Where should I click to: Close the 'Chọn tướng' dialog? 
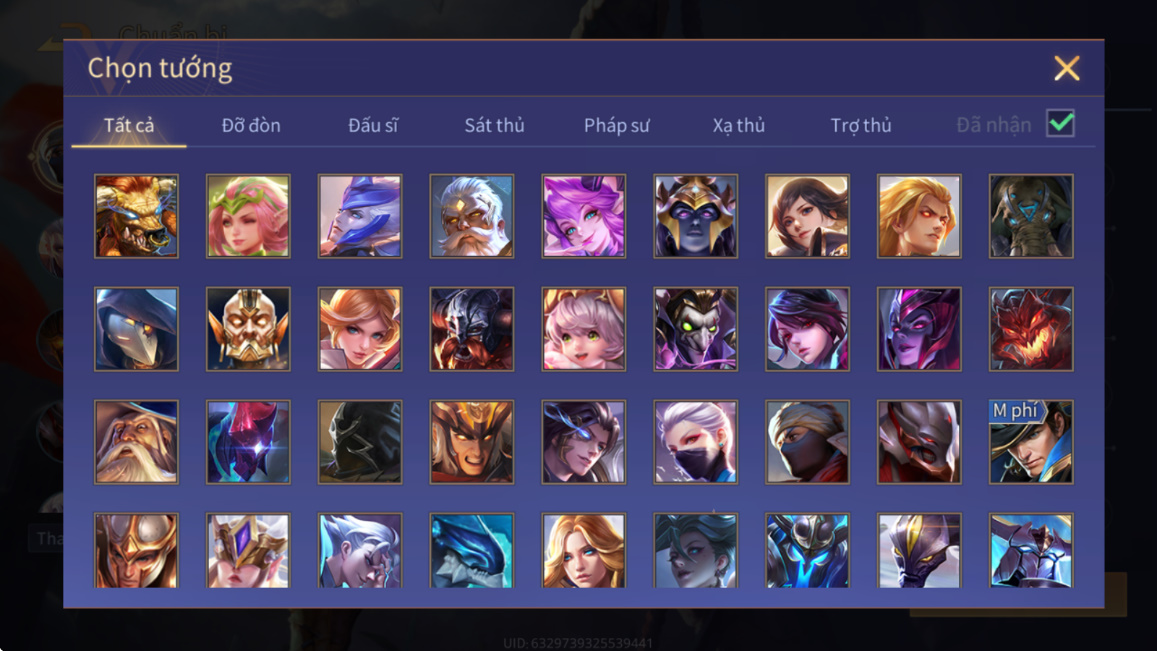click(1066, 69)
